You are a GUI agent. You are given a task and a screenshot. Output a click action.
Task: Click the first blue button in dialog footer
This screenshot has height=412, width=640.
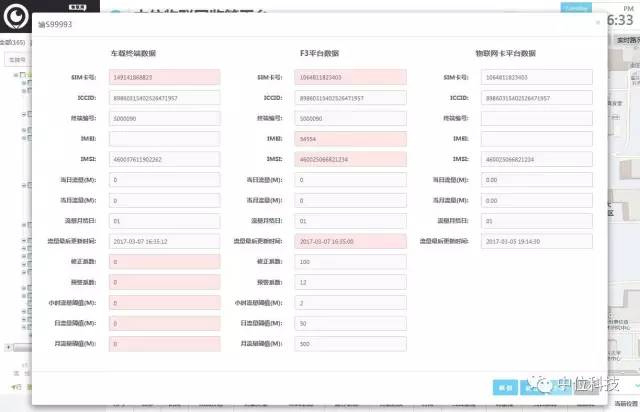505,387
